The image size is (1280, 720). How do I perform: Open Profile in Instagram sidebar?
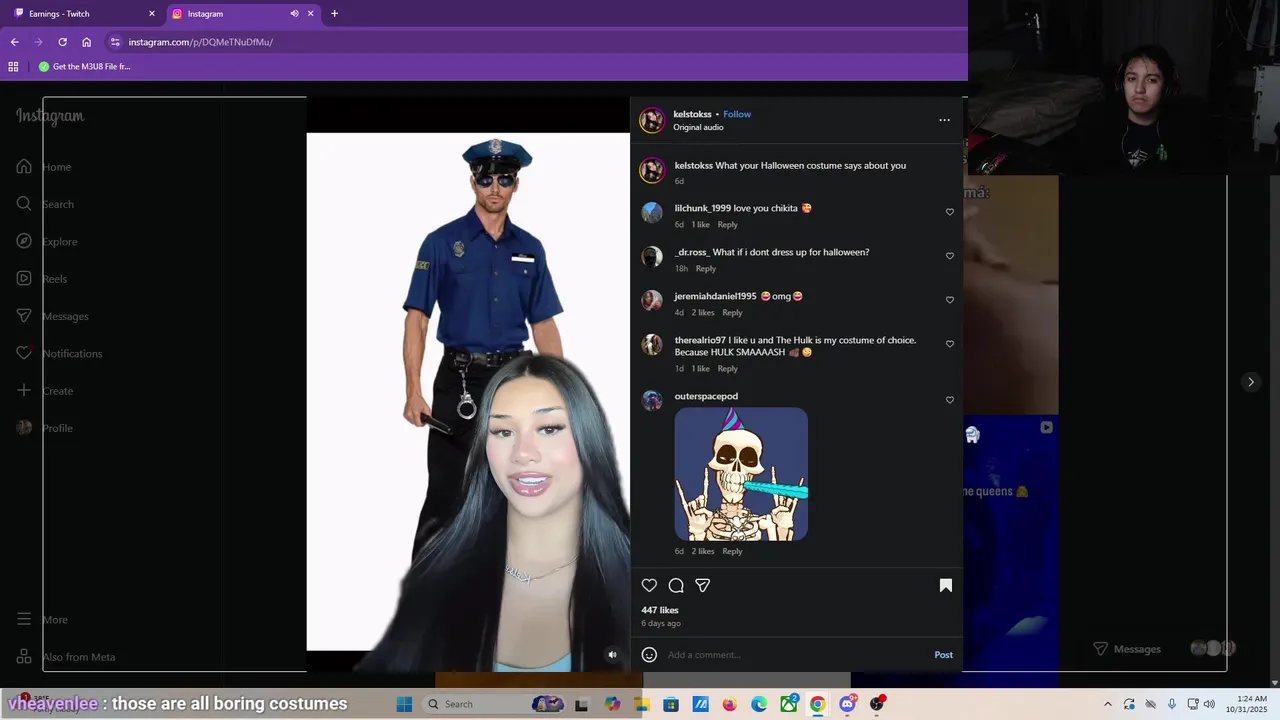(45, 428)
